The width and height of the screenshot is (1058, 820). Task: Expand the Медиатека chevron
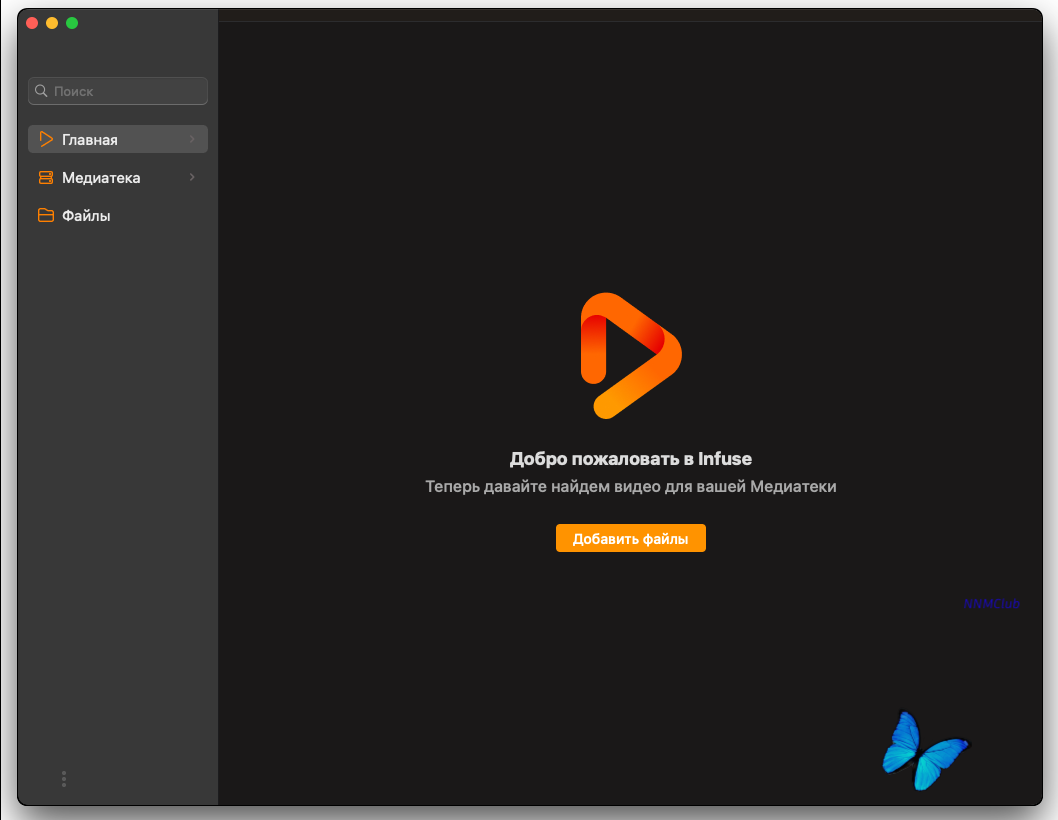tap(192, 177)
